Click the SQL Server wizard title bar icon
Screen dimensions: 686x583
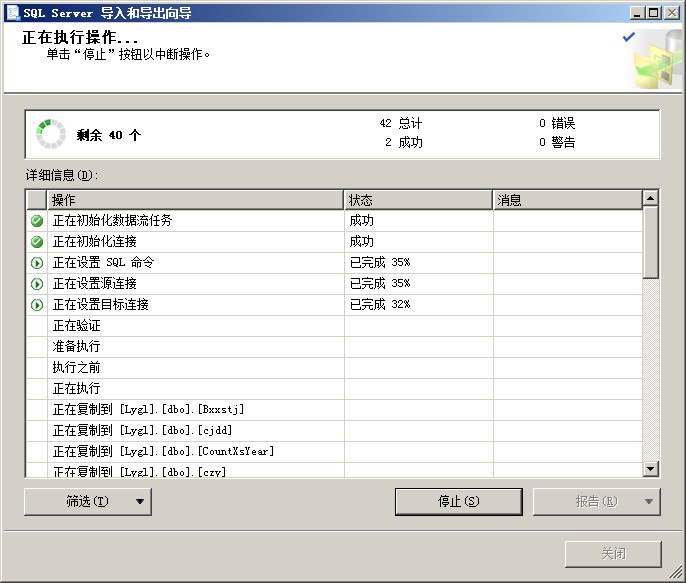tap(12, 12)
